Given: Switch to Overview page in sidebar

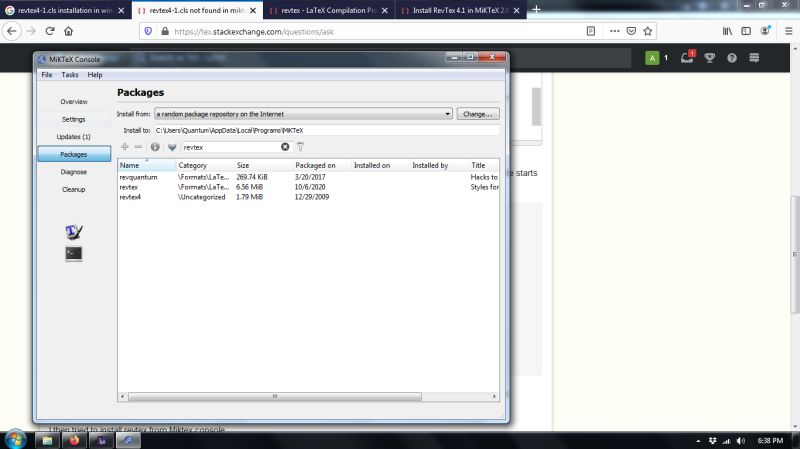Looking at the screenshot, I should [74, 102].
